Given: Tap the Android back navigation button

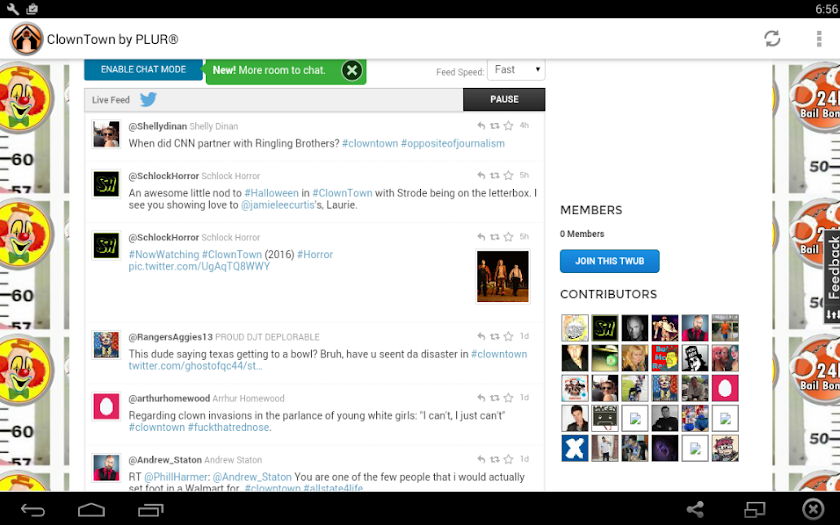Looking at the screenshot, I should click(33, 509).
